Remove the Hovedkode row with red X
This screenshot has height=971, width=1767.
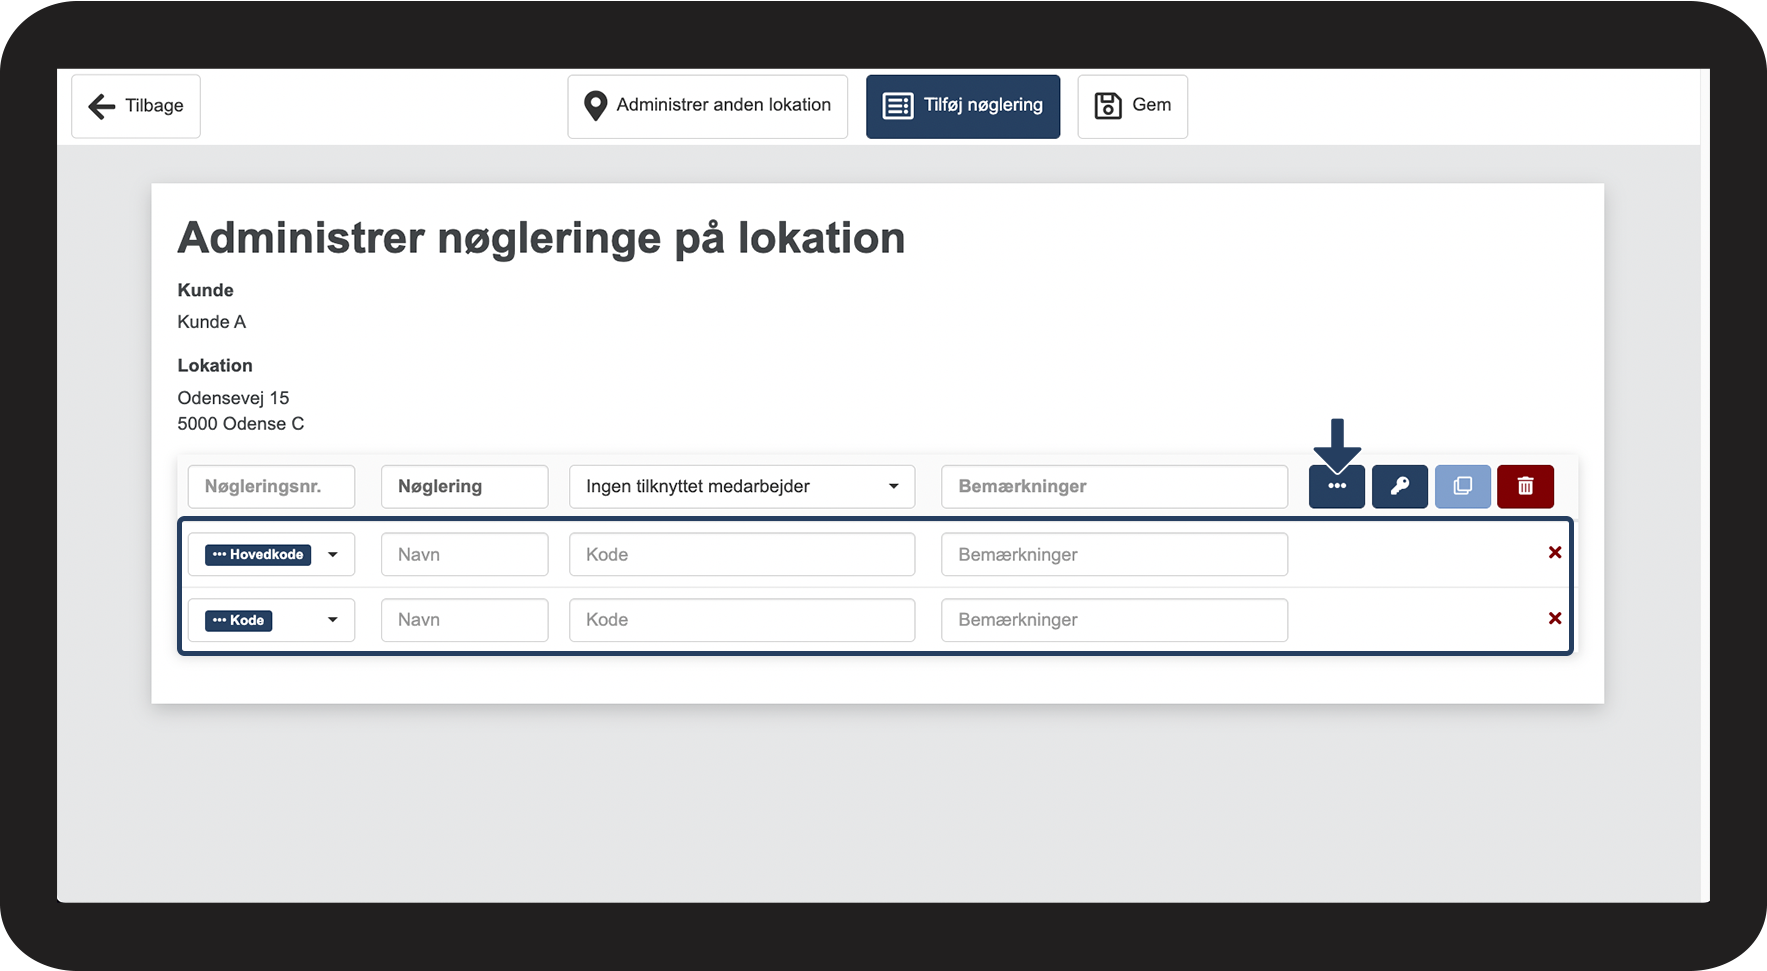[x=1554, y=553]
